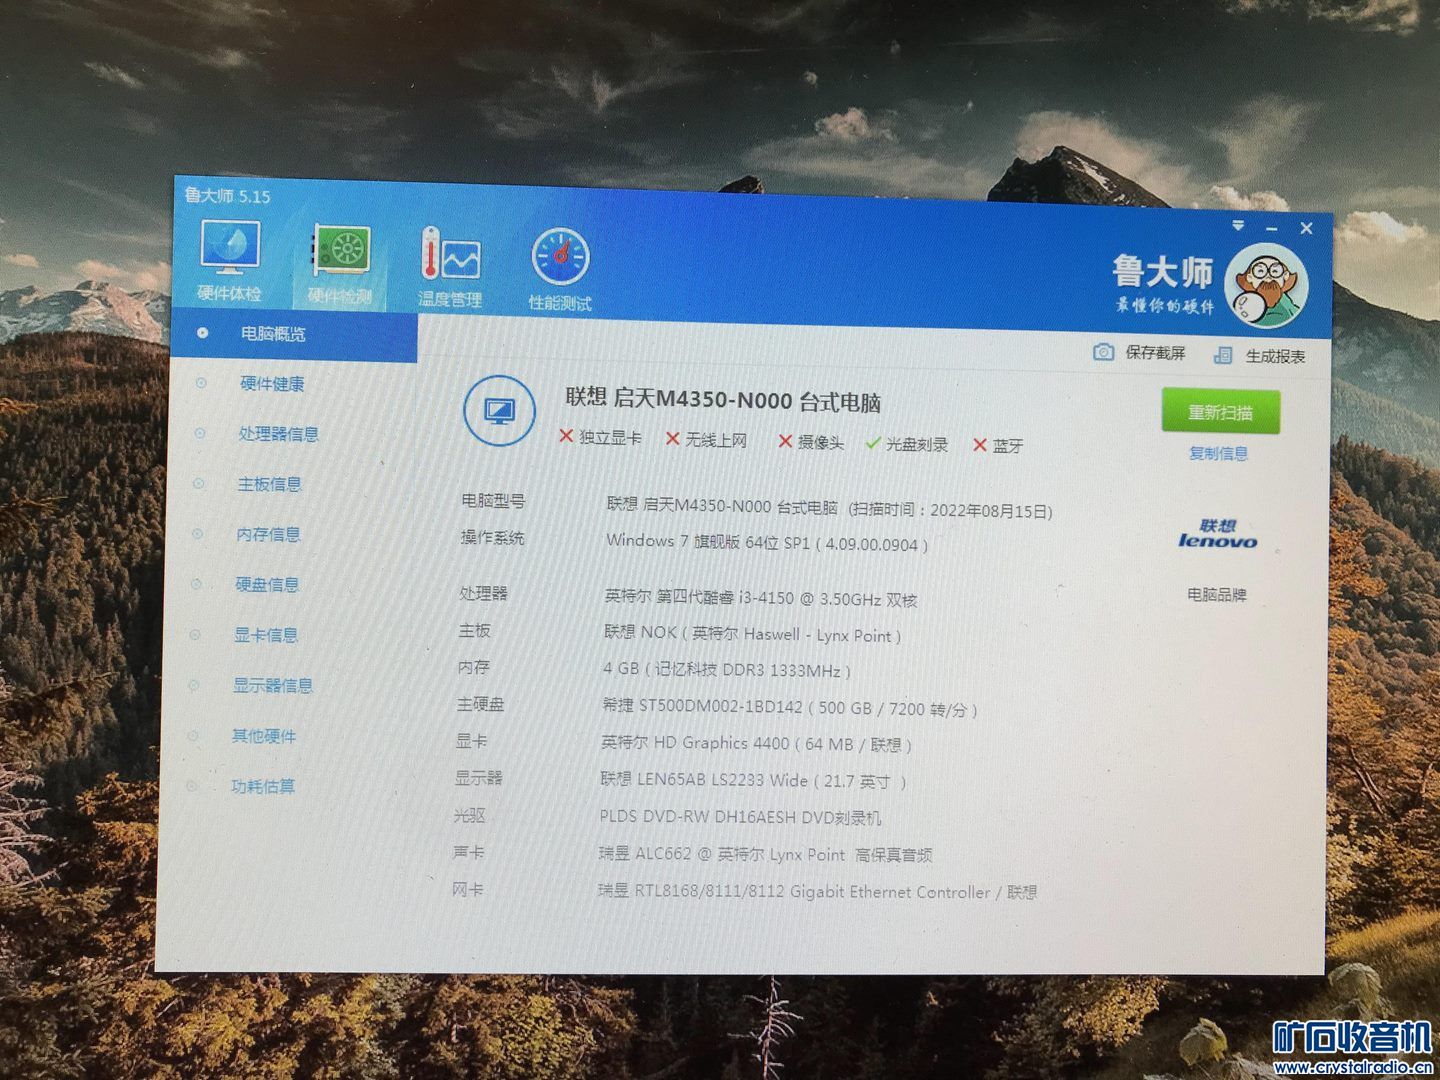This screenshot has height=1080, width=1440.
Task: Open 其他硬件 sidebar item
Action: point(264,736)
